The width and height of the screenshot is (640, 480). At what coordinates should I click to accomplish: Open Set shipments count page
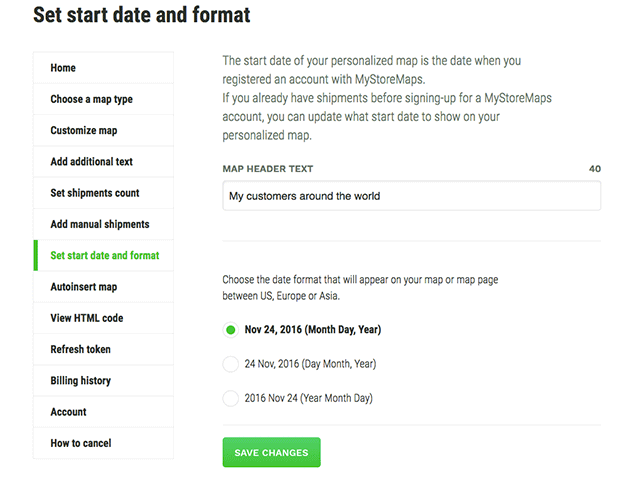pos(95,193)
